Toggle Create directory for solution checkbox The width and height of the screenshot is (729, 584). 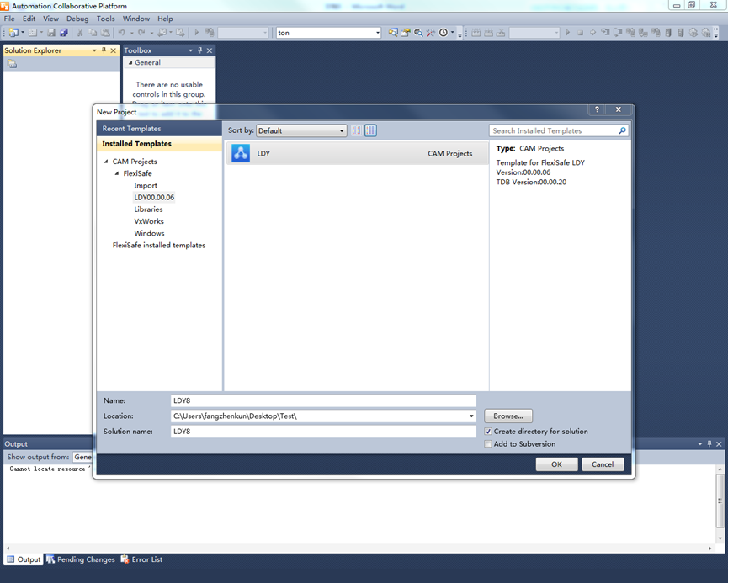488,431
